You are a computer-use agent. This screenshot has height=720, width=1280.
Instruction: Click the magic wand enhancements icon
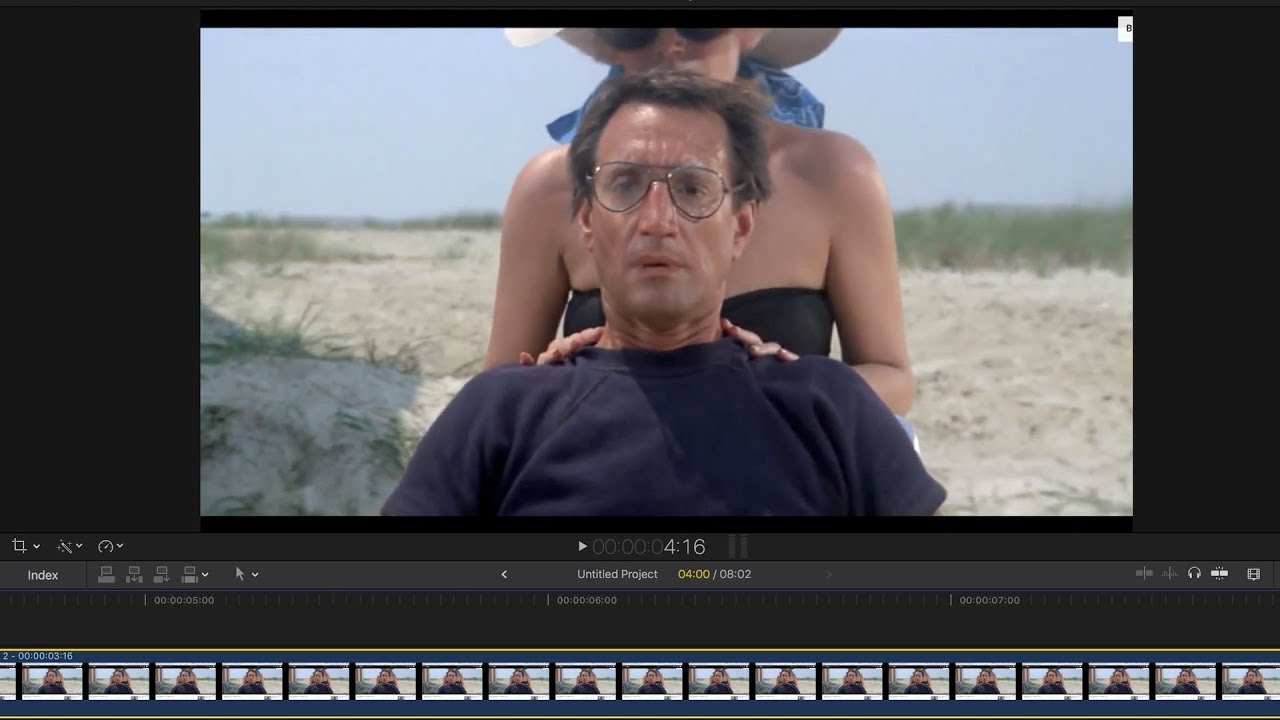[x=64, y=546]
